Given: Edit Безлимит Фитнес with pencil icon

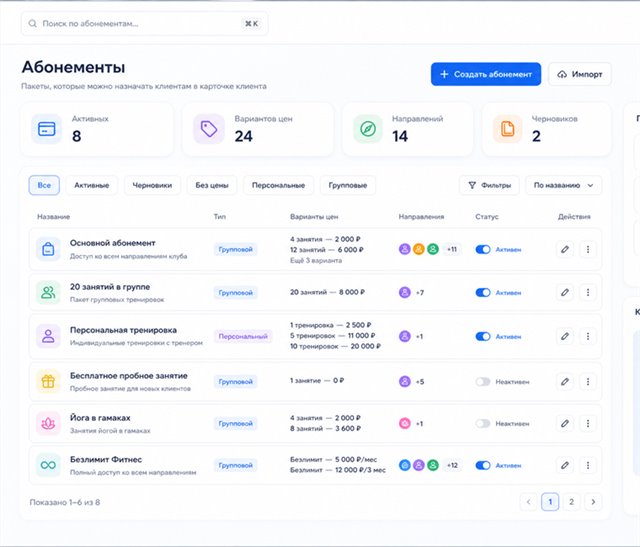Looking at the screenshot, I should [x=565, y=465].
